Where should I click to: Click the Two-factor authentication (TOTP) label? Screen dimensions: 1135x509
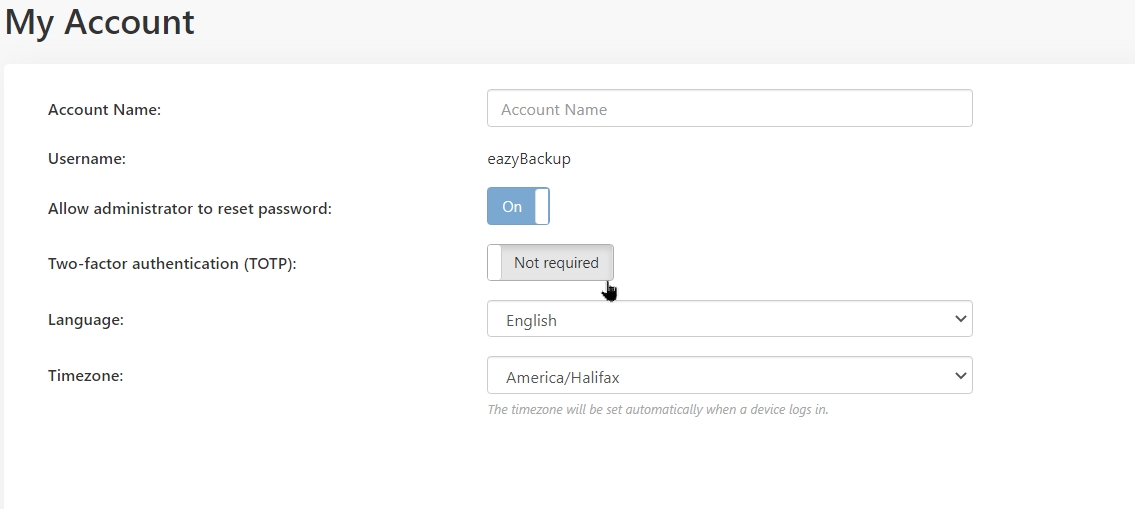(x=172, y=264)
